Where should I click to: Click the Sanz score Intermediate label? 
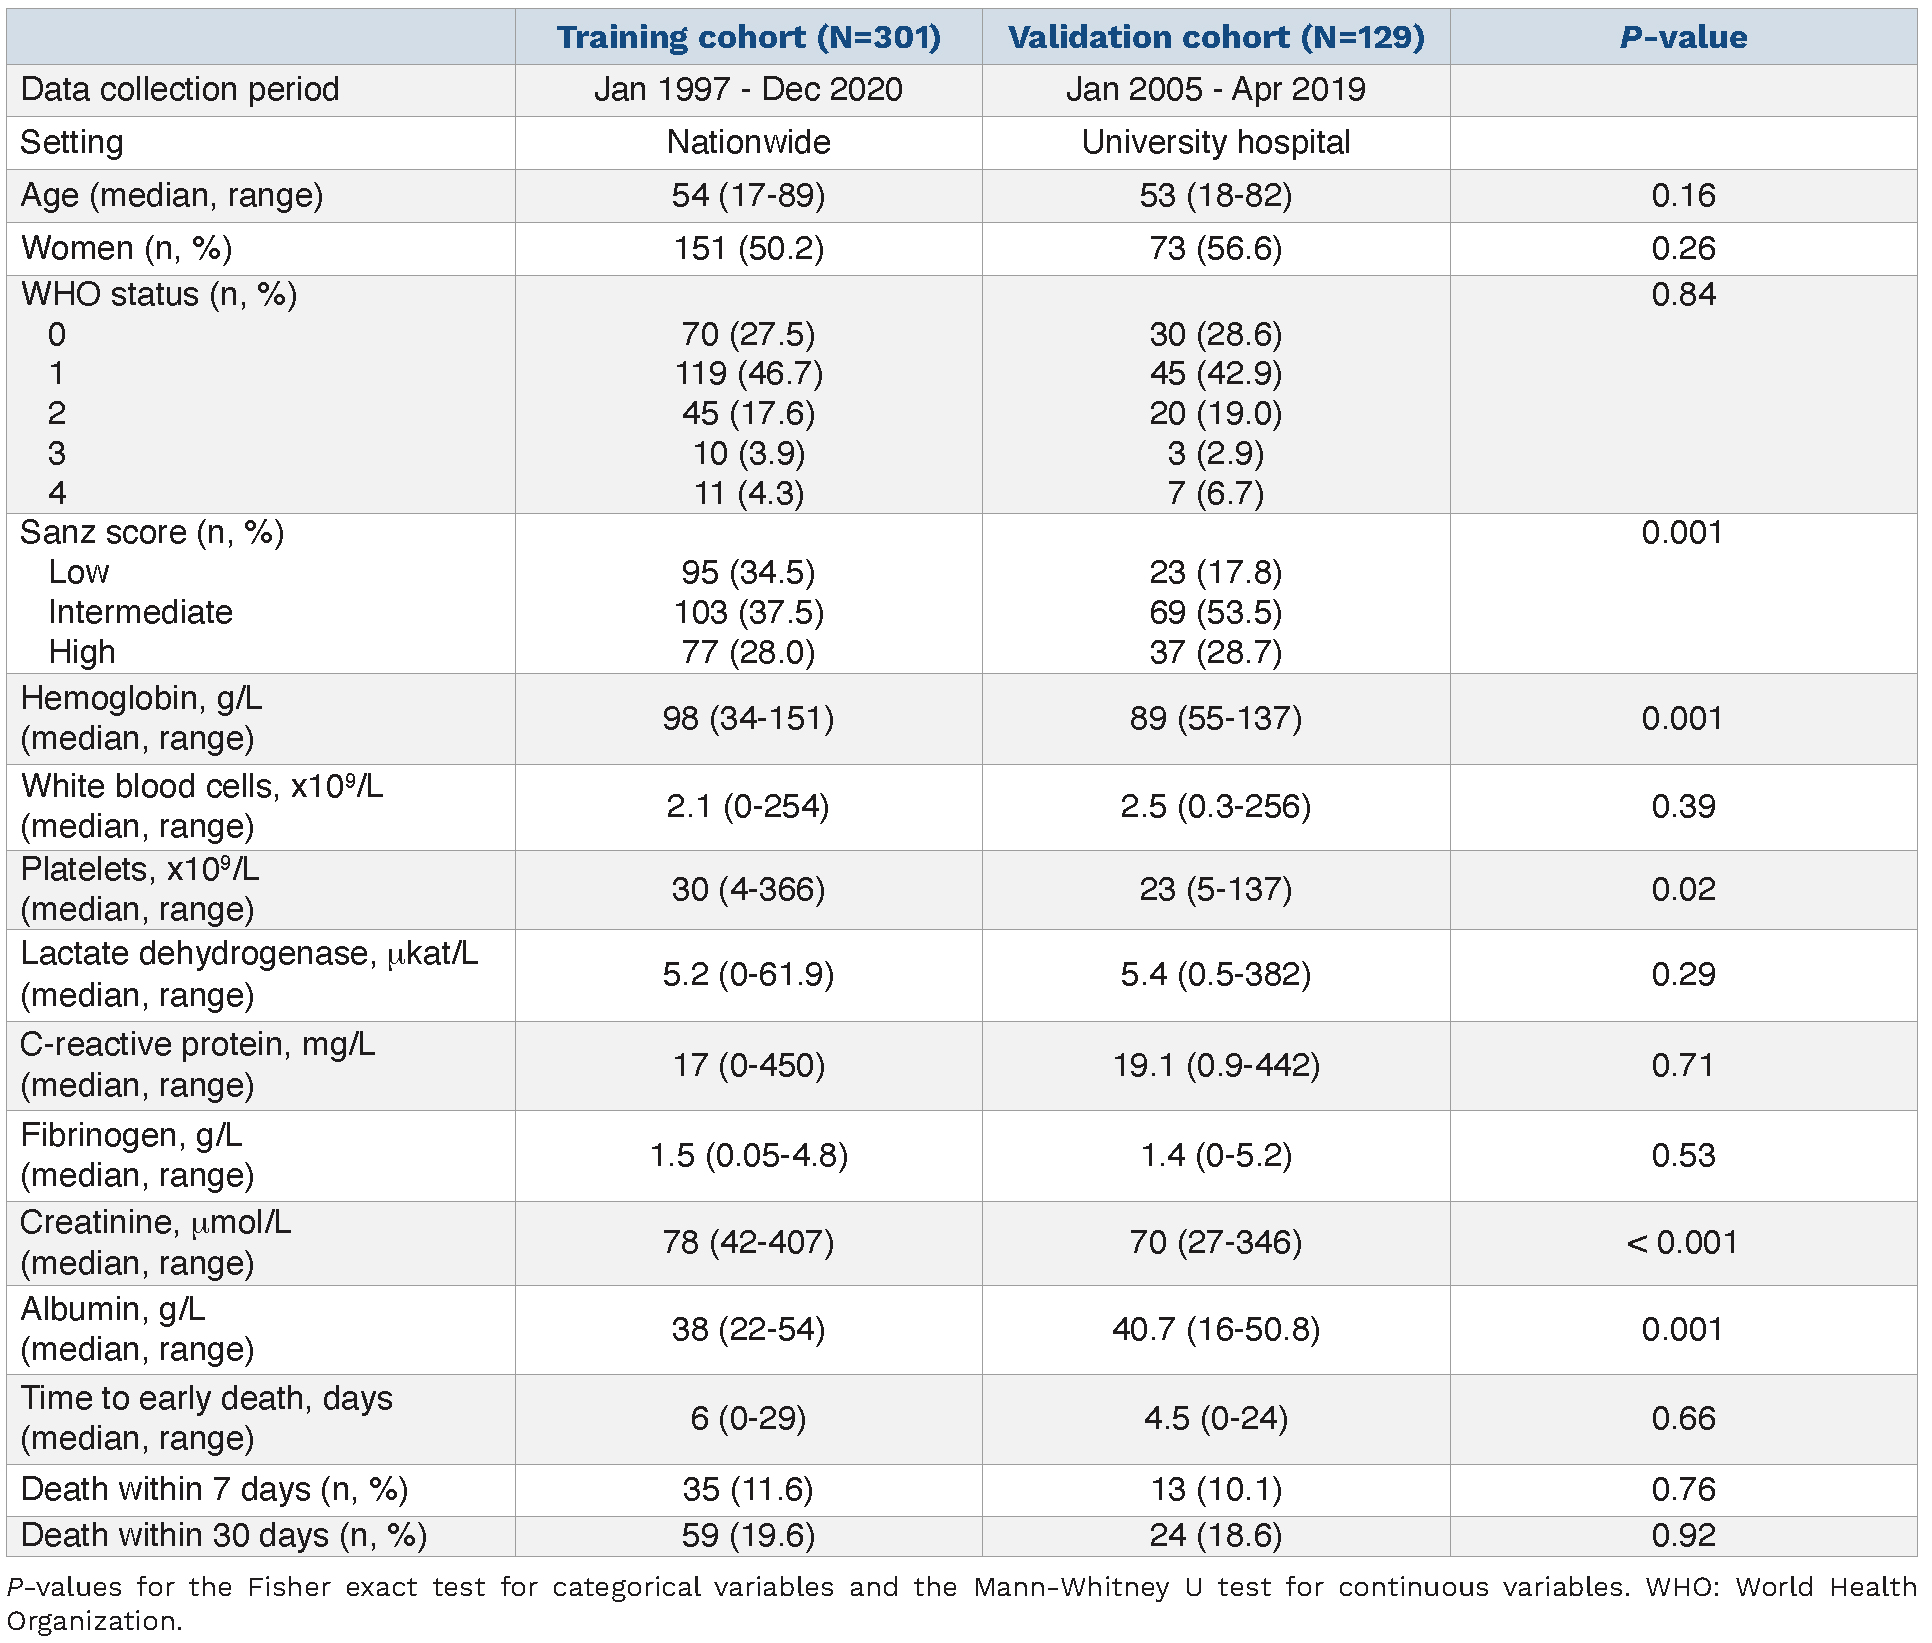point(140,612)
